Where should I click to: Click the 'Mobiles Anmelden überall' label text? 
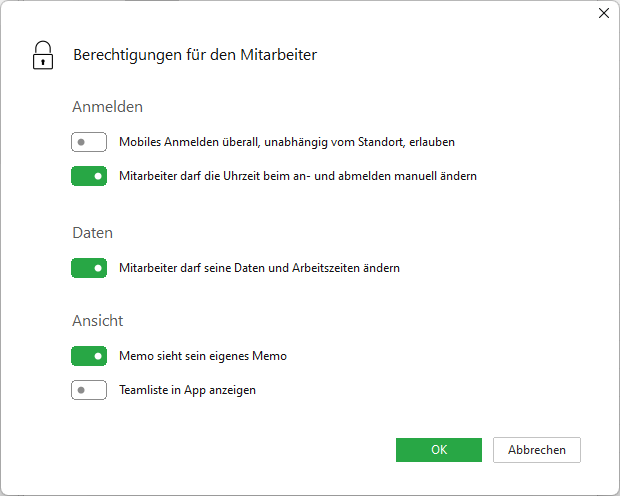(286, 142)
